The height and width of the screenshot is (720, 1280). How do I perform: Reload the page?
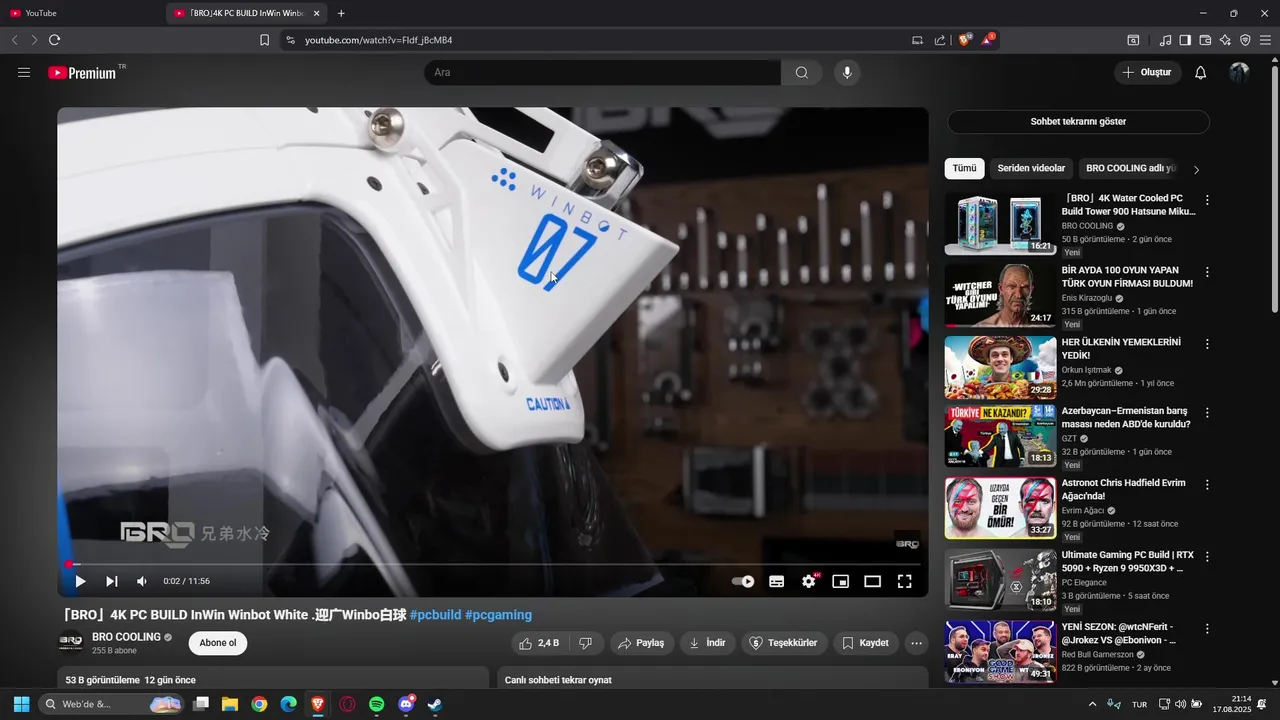54,40
